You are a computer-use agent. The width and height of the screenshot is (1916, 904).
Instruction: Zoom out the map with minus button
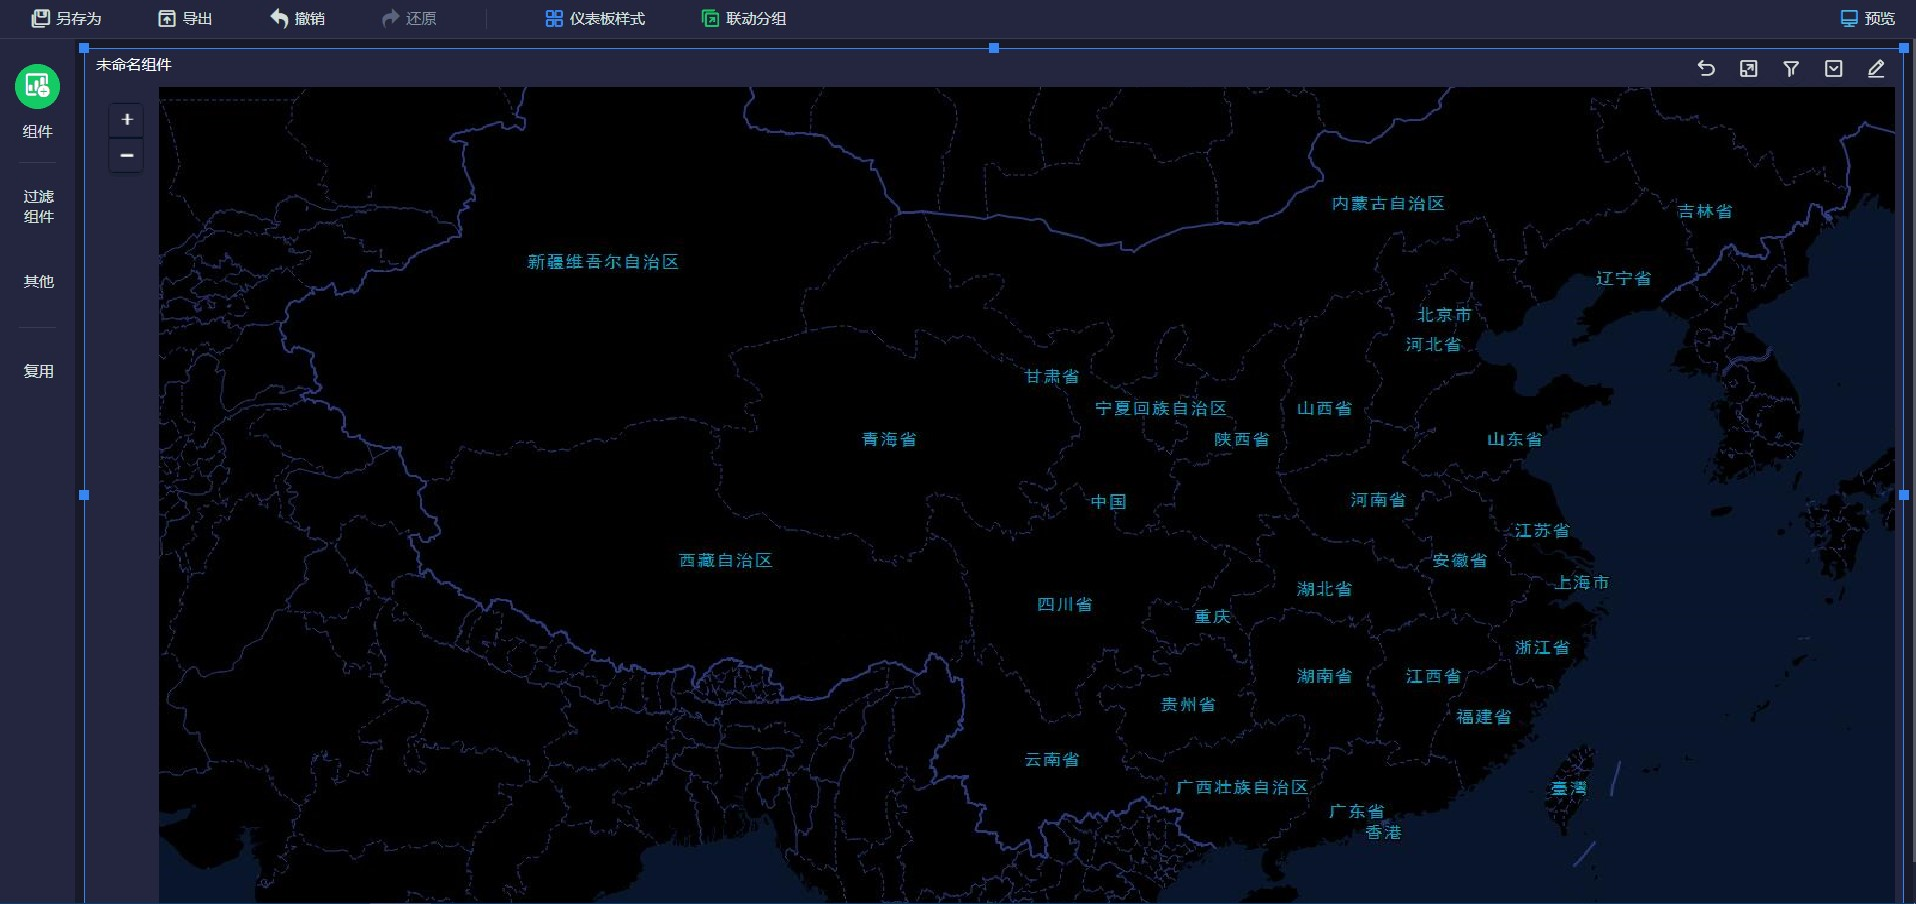pyautogui.click(x=126, y=155)
